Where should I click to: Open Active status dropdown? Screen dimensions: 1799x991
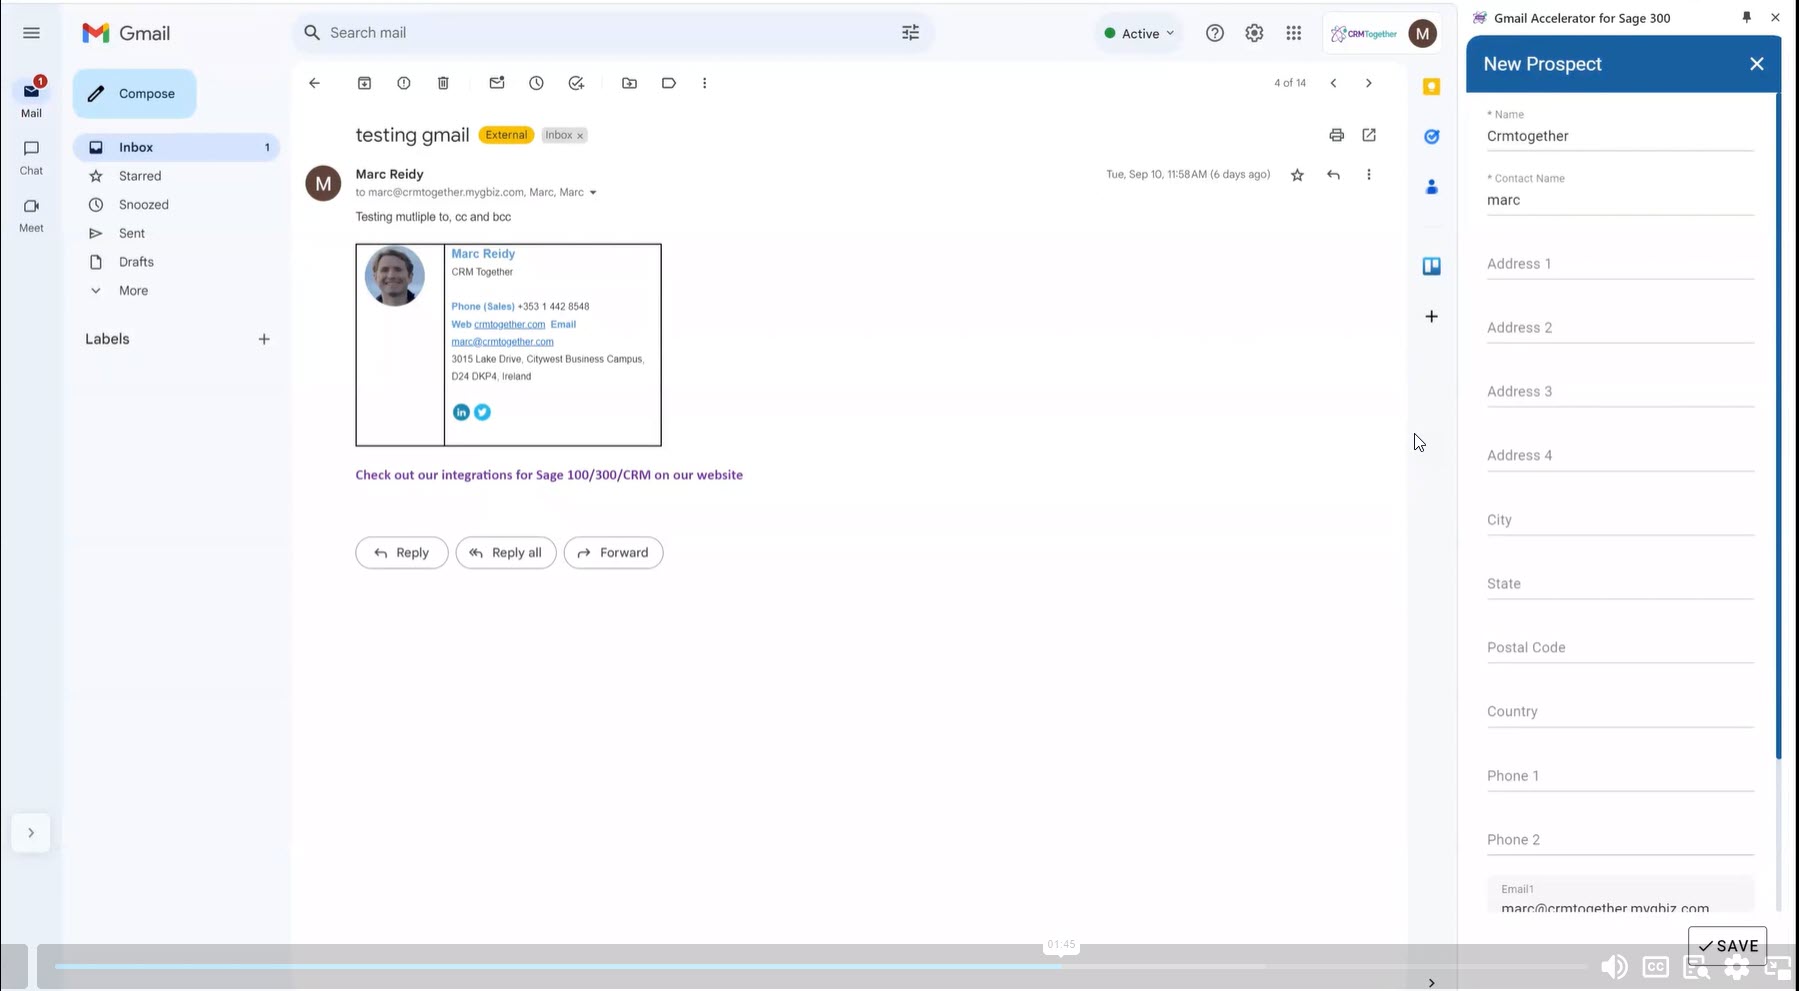(x=1139, y=33)
